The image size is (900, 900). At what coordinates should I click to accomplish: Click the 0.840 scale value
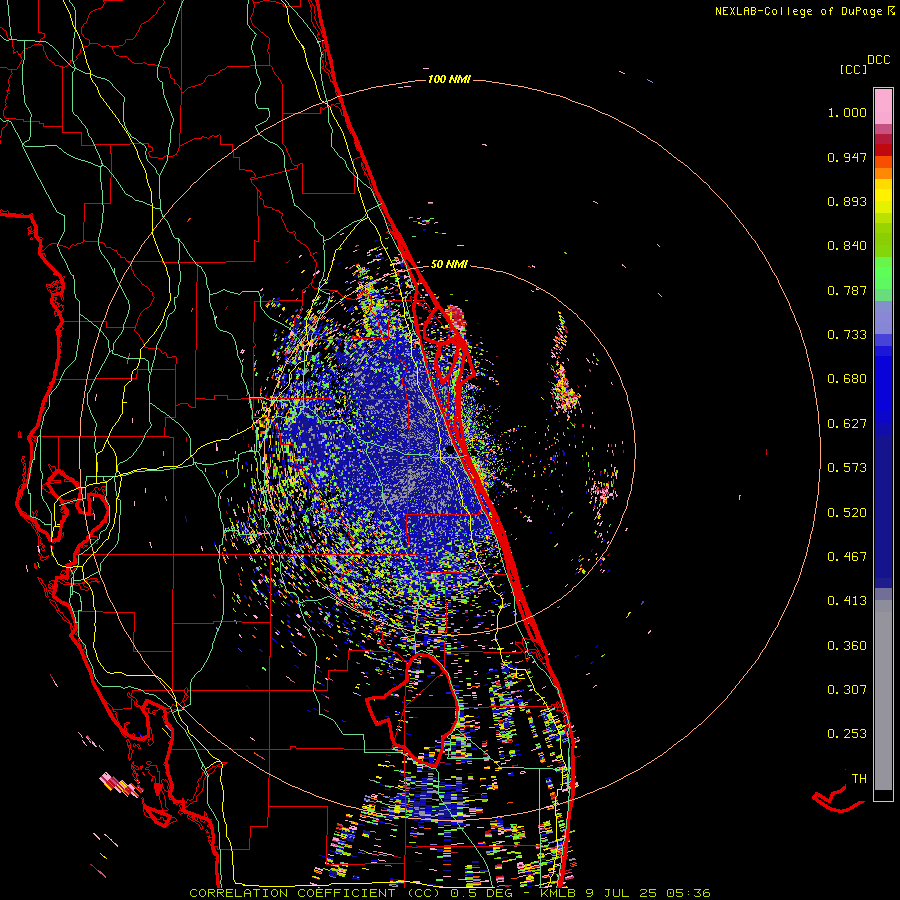pyautogui.click(x=847, y=246)
